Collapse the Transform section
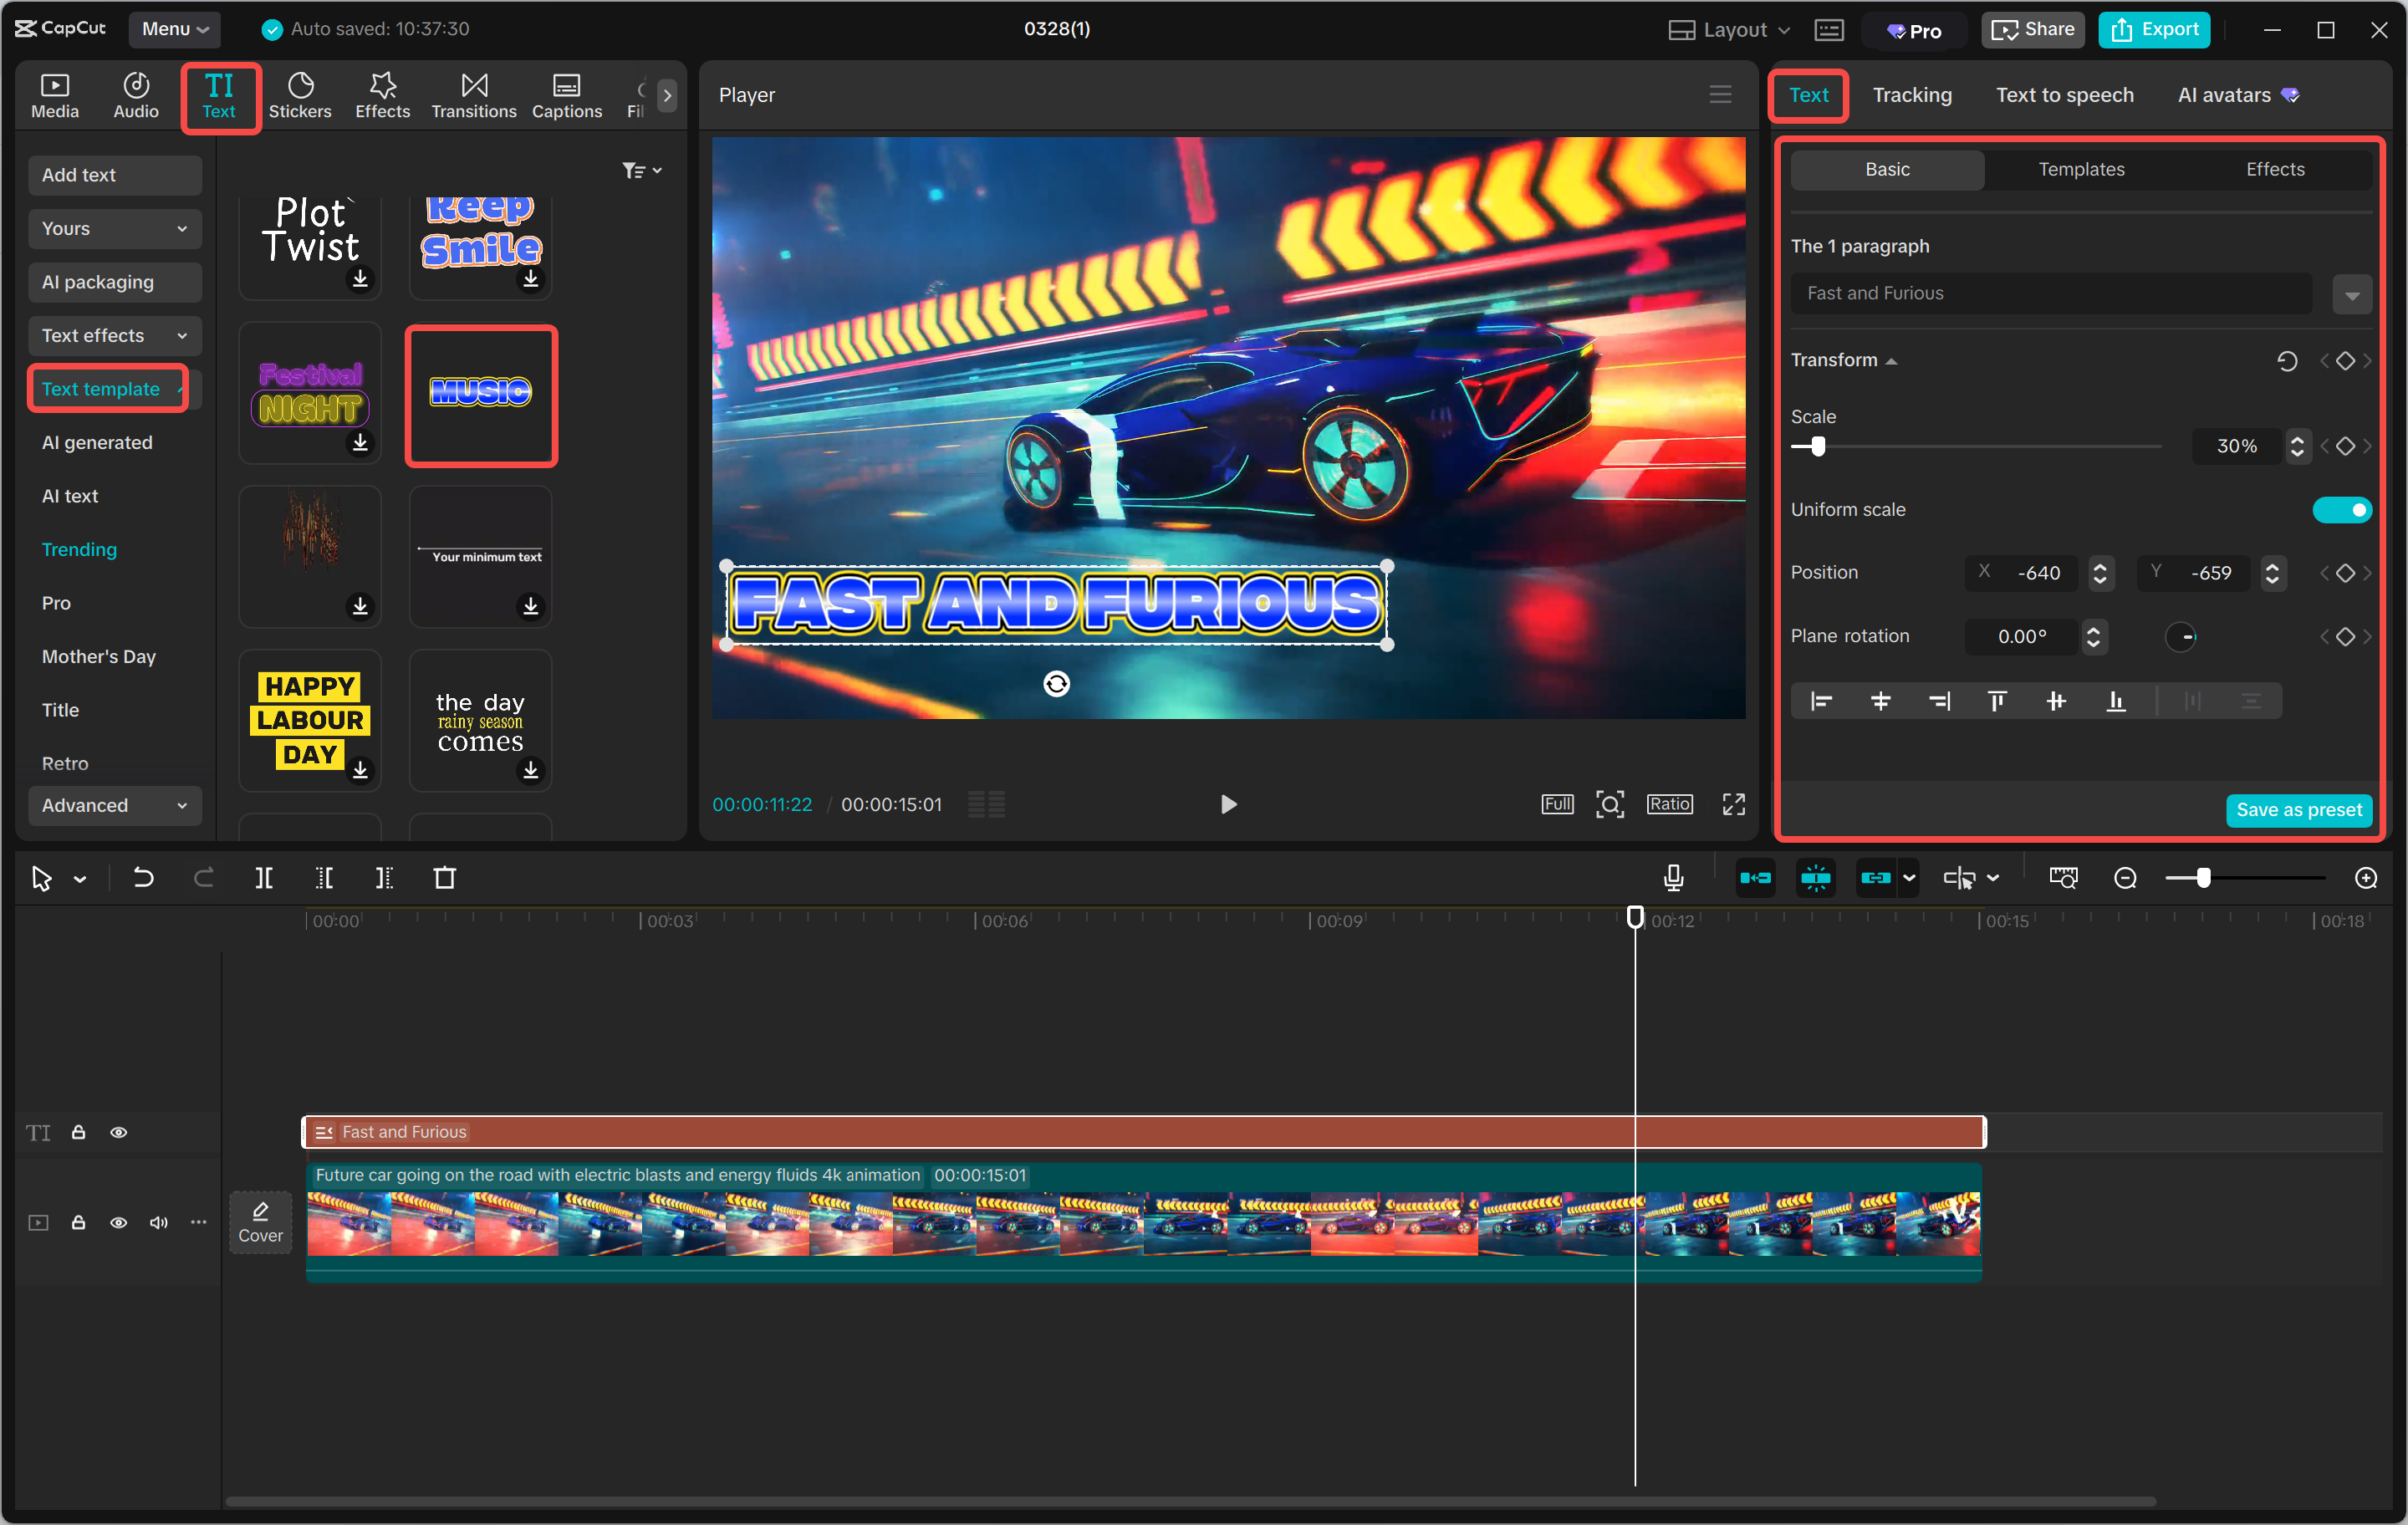This screenshot has width=2408, height=1525. 1893,360
